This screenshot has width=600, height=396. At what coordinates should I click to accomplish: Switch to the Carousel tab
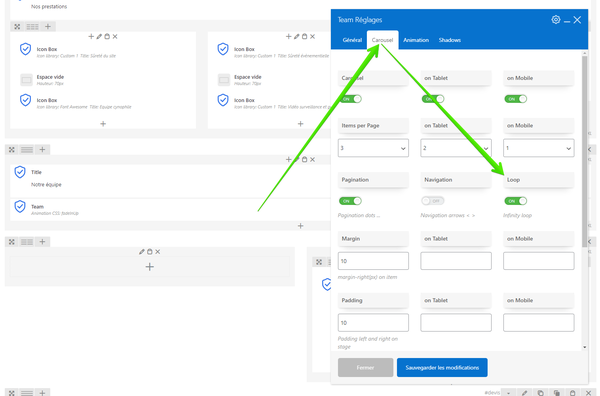(382, 40)
